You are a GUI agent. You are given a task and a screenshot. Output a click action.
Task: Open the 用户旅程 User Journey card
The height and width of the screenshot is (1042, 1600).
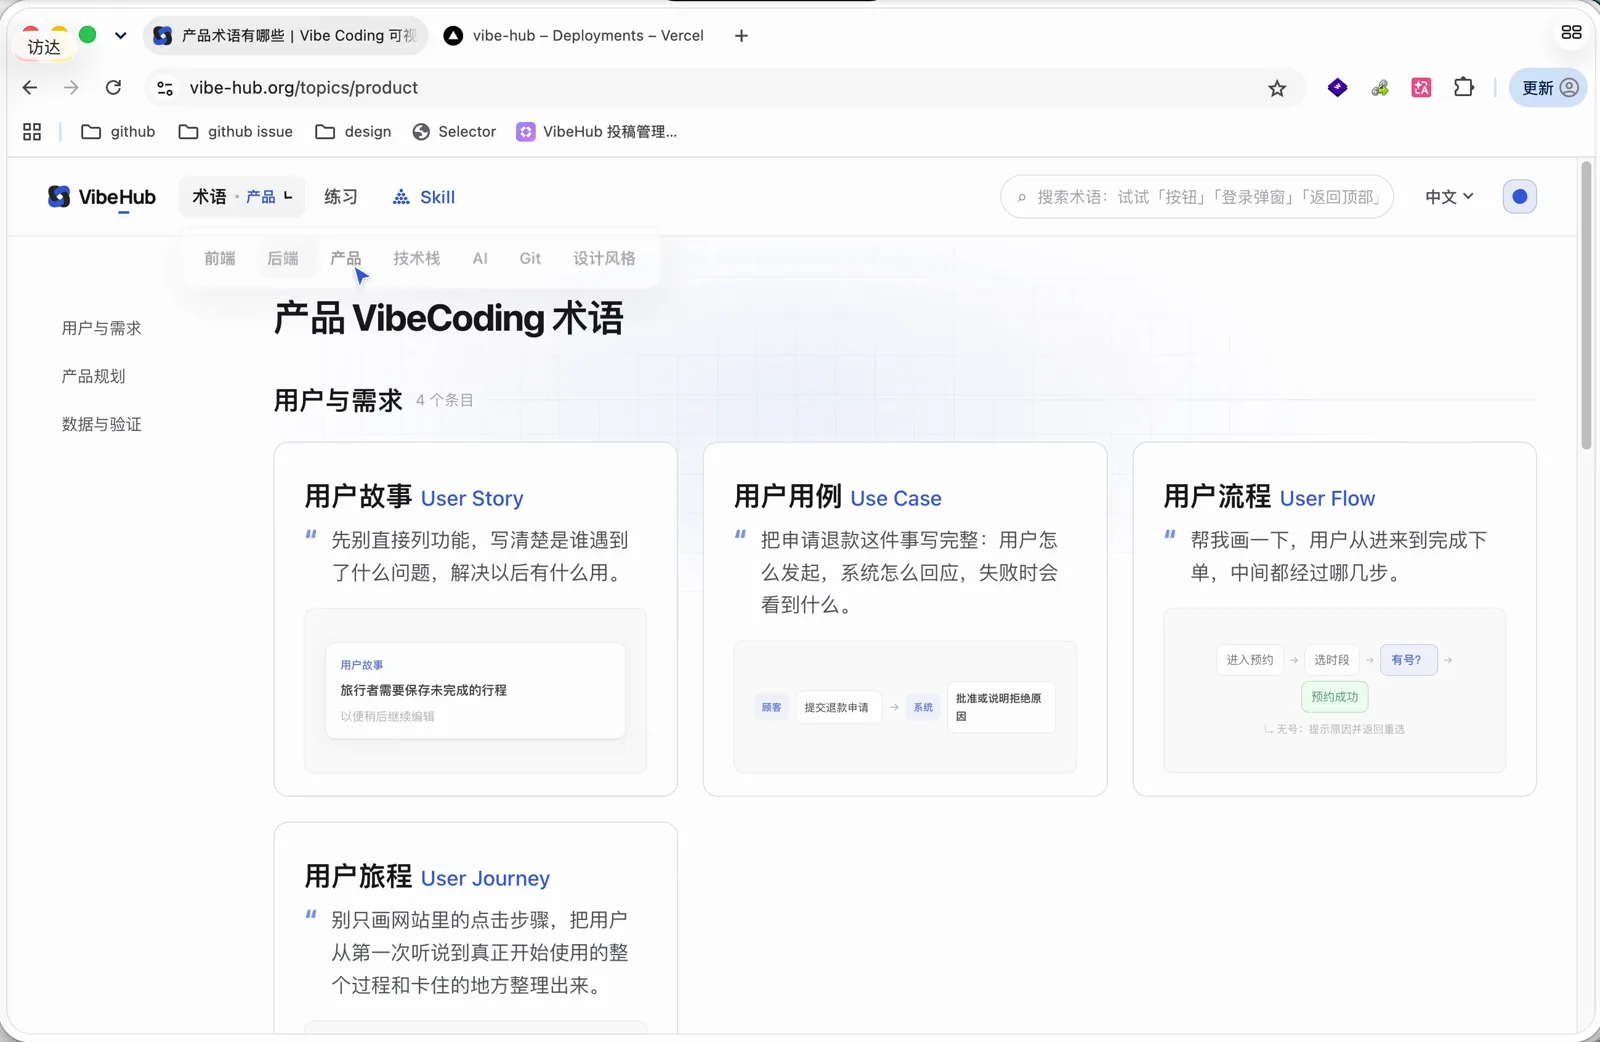pos(475,927)
